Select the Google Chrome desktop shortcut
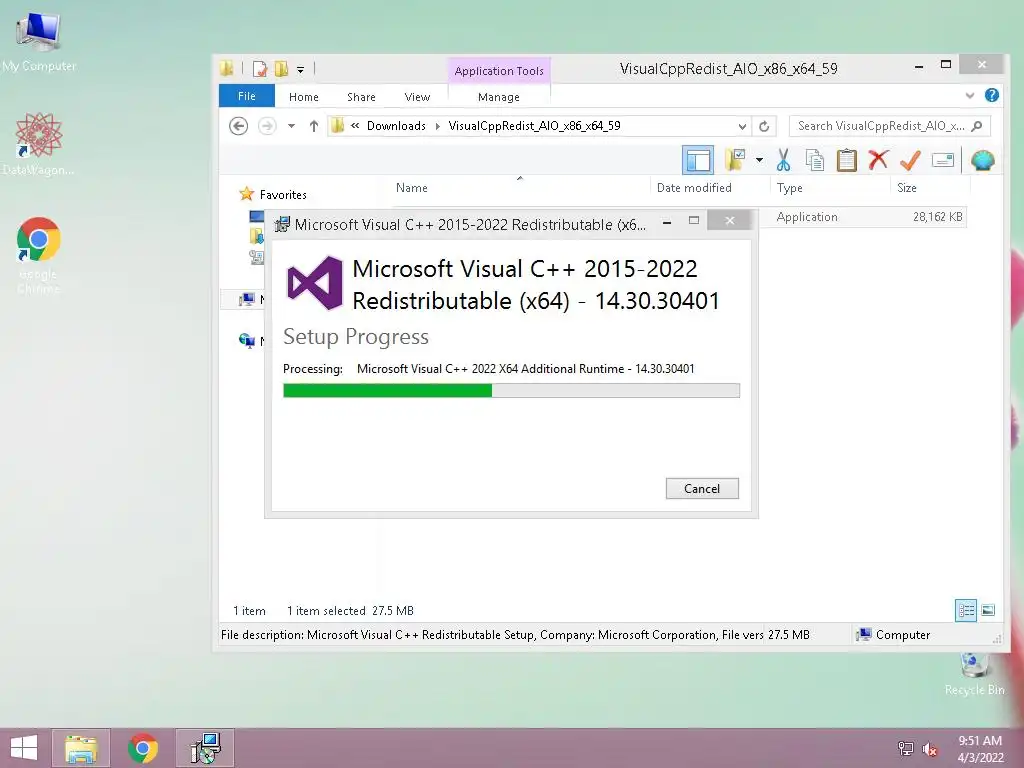Screen dimensions: 1024x768 tap(39, 256)
